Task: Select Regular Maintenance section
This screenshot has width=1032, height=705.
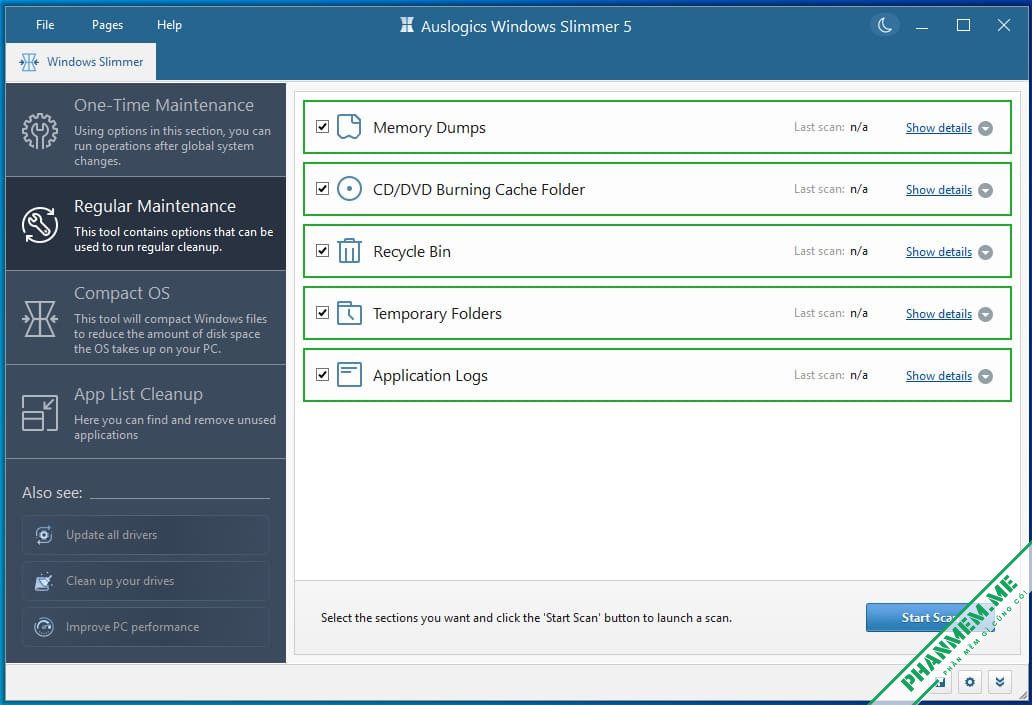Action: tap(146, 224)
